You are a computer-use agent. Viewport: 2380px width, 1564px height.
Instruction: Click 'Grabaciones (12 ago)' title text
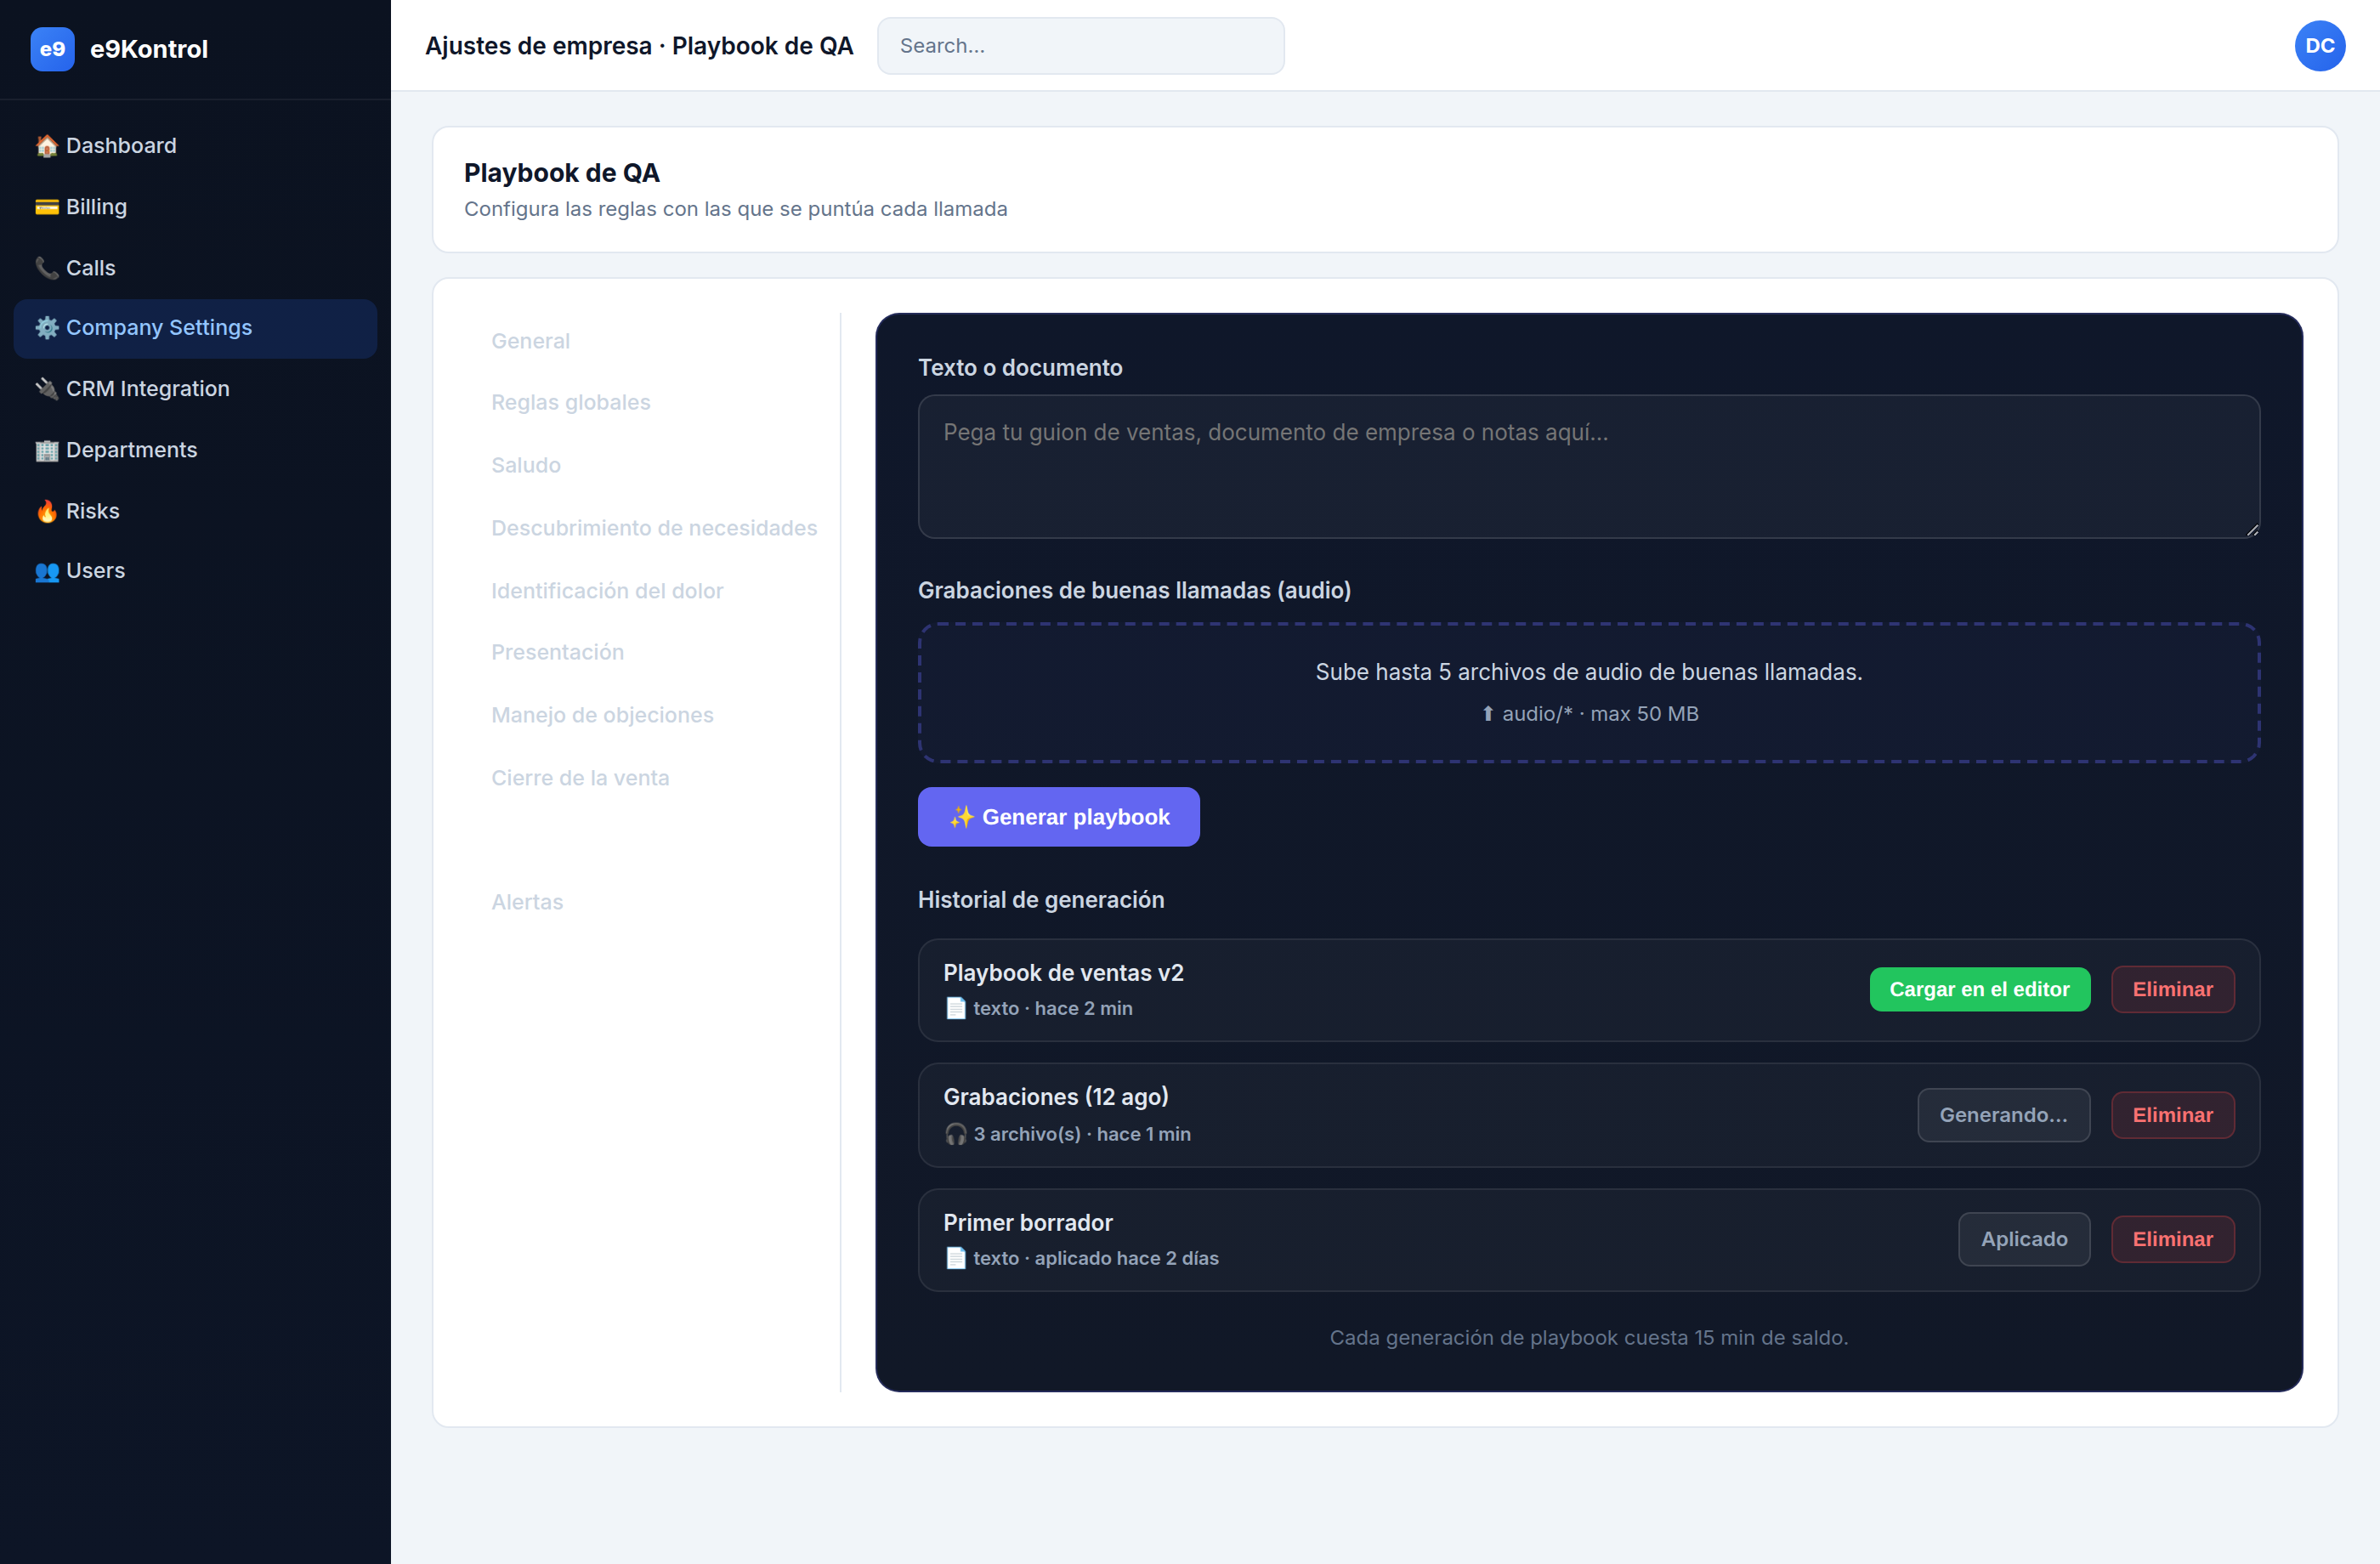1056,1097
